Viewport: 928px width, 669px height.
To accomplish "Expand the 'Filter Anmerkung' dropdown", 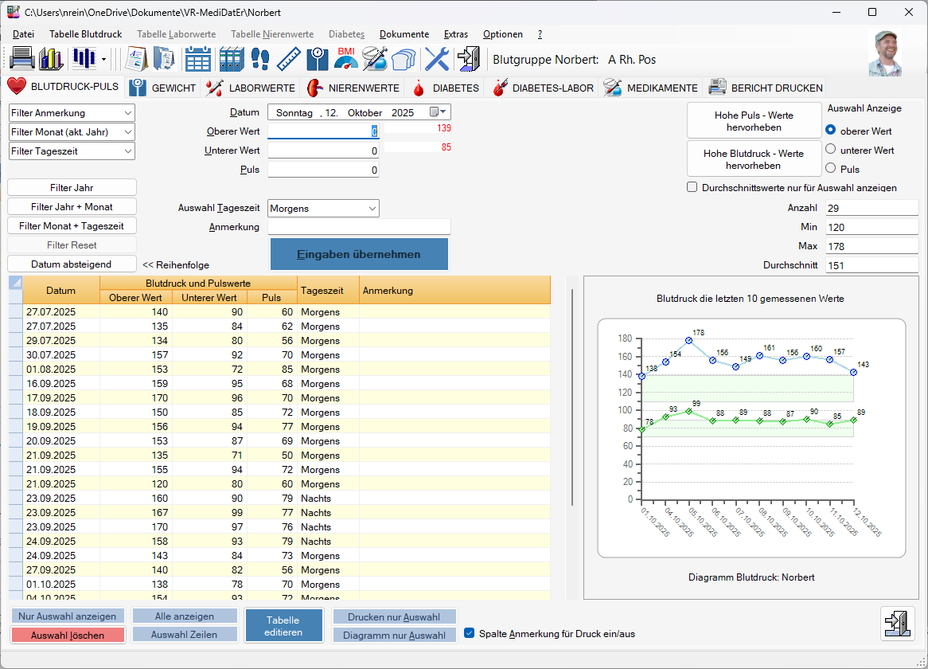I will [x=127, y=113].
